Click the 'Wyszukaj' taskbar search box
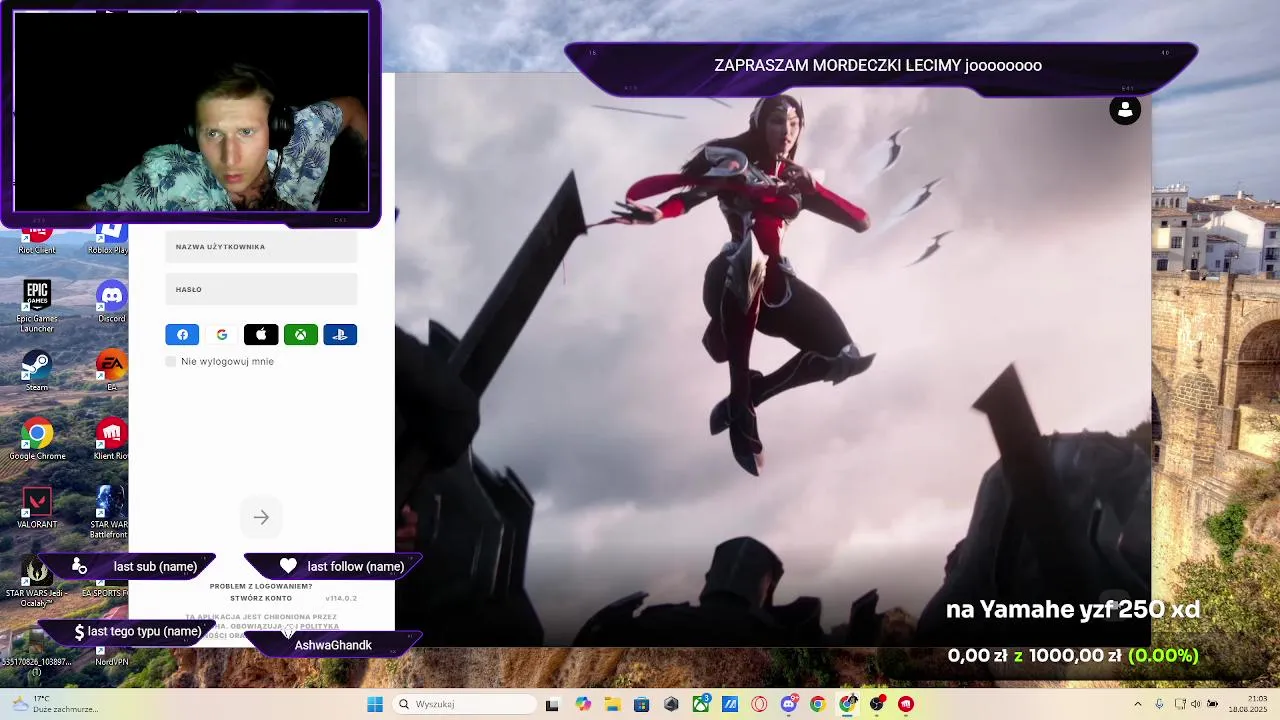 coord(465,704)
